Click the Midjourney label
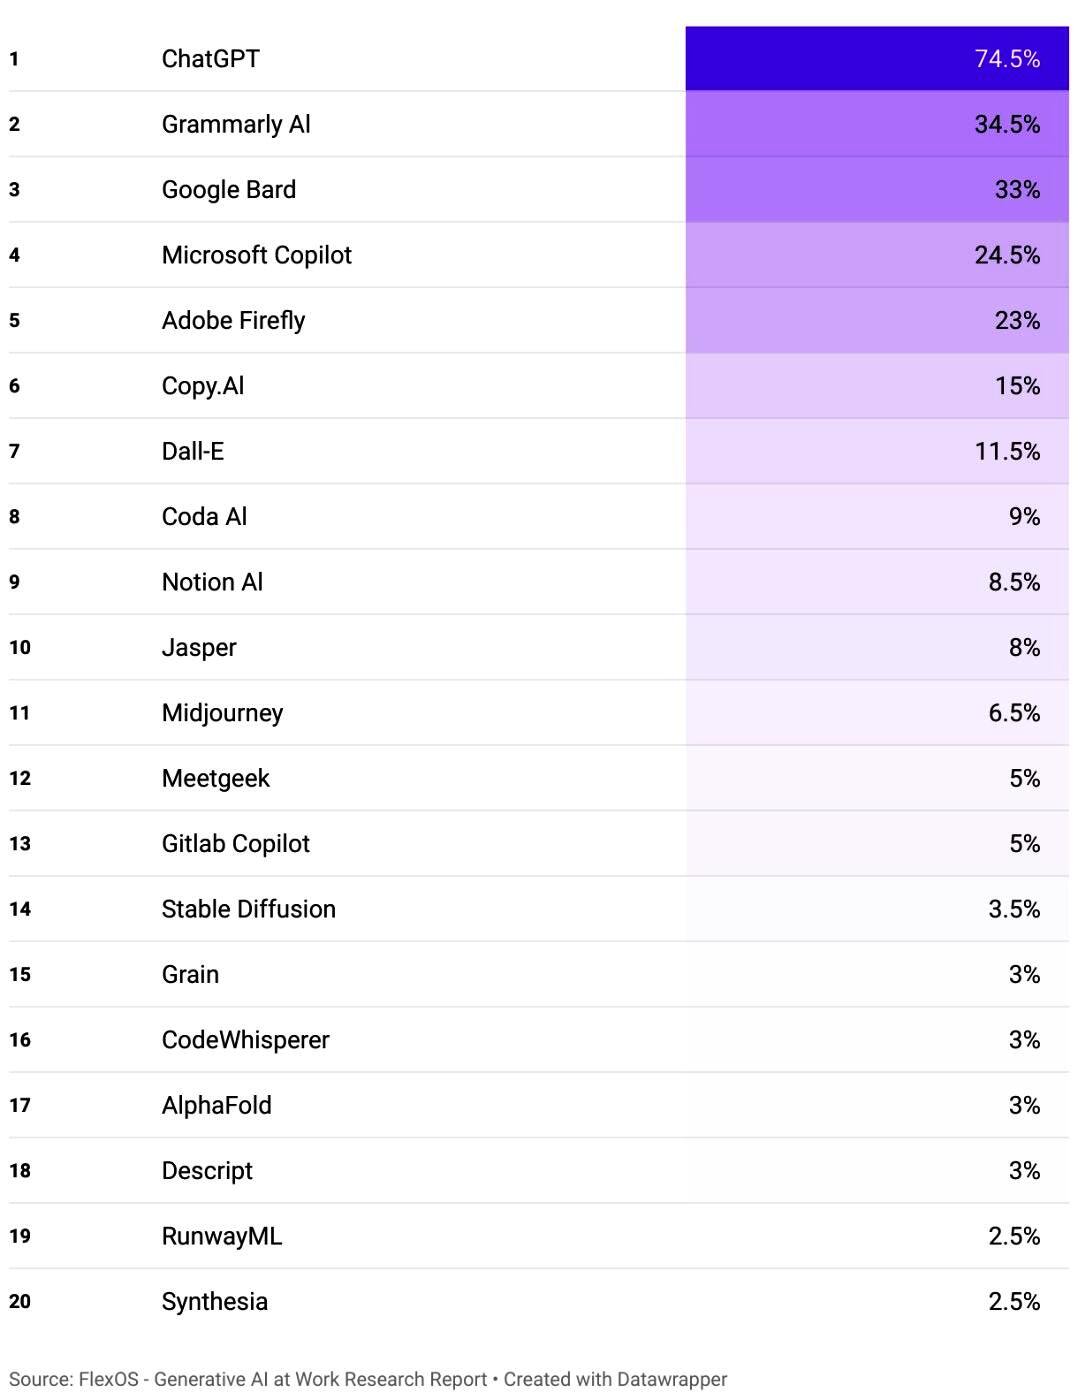The height and width of the screenshot is (1400, 1078). [x=222, y=713]
